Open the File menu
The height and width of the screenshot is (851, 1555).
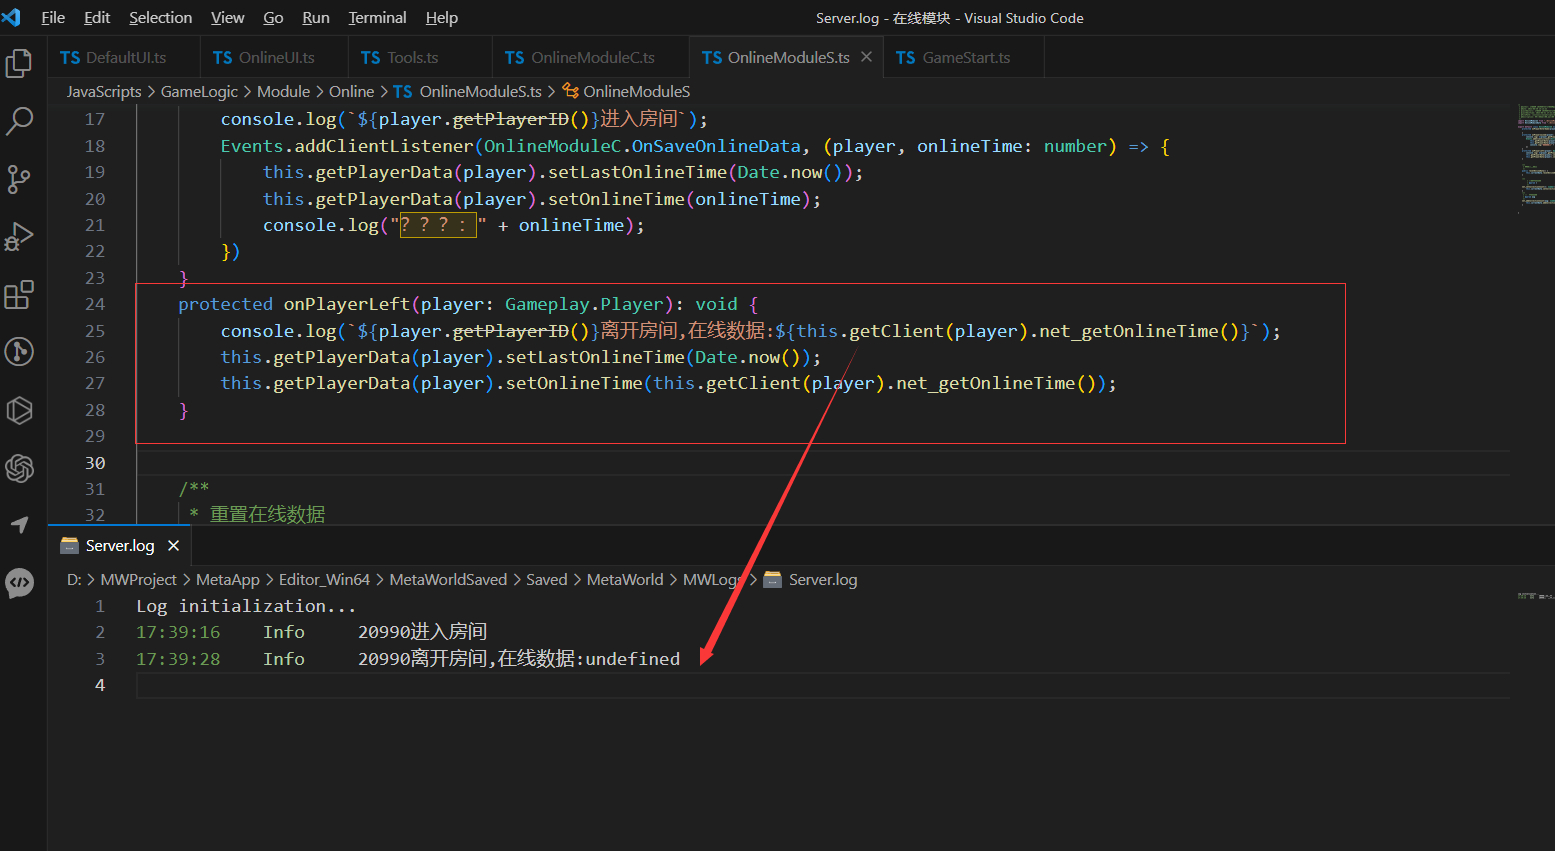tap(53, 17)
